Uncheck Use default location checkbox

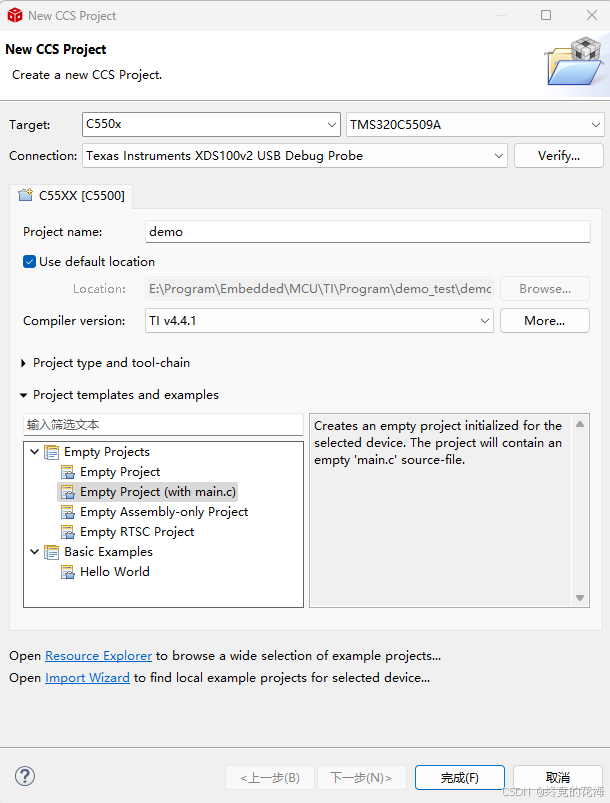pyautogui.click(x=29, y=262)
